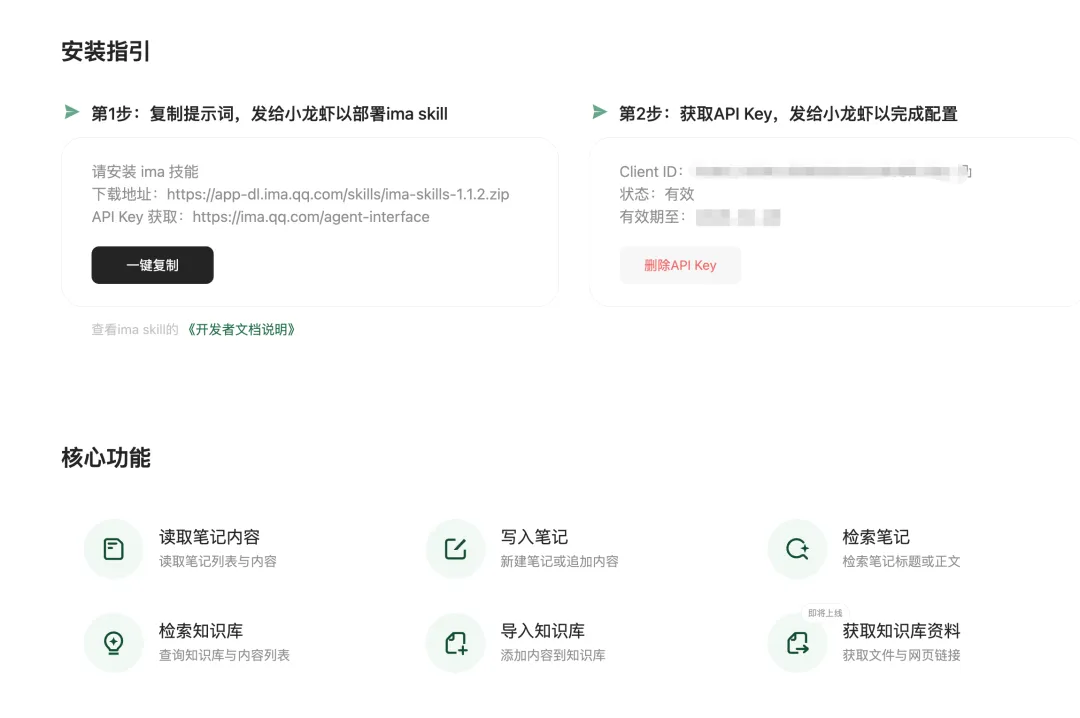This screenshot has height=718, width=1080.
Task: Click the blurred 有效期至 date value
Action: [x=738, y=218]
